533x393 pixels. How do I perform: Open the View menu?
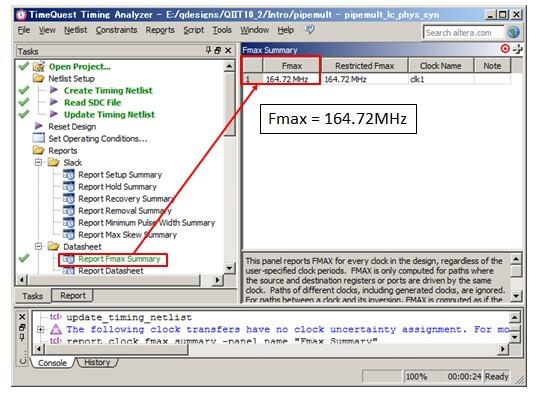[x=47, y=30]
